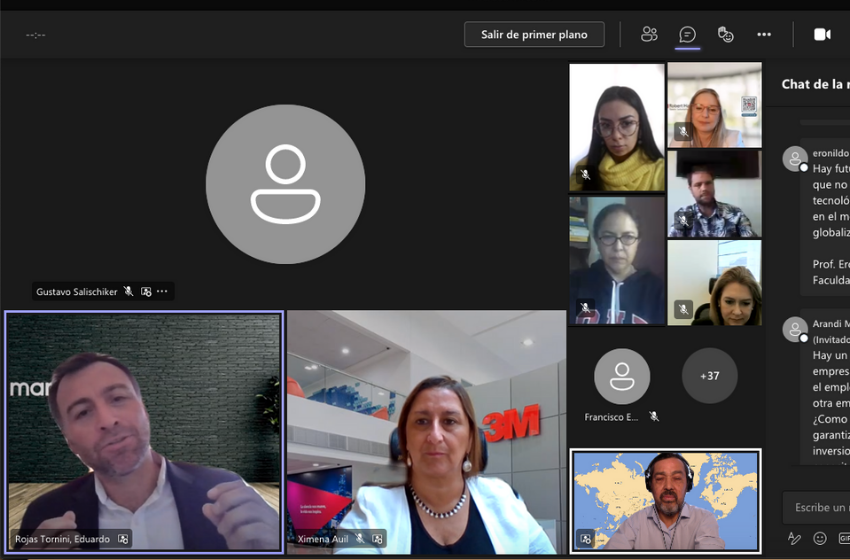Toggle the camera in the top bar
This screenshot has width=850, height=560.
click(822, 34)
